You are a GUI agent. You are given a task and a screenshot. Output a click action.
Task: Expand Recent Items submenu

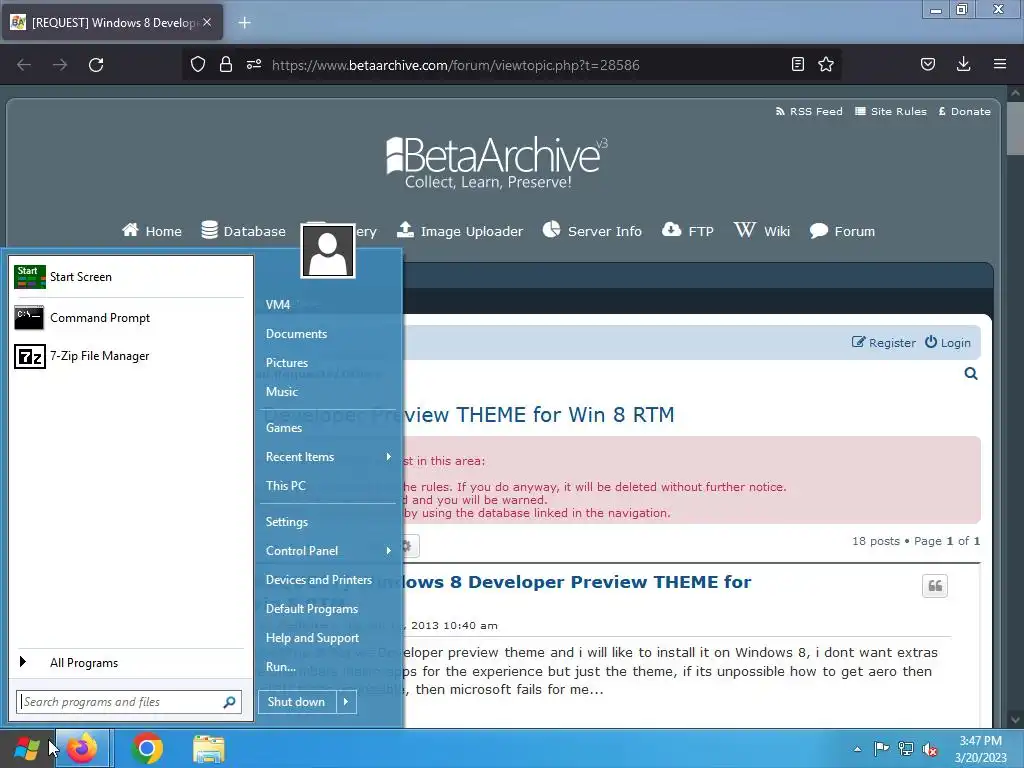click(x=328, y=456)
